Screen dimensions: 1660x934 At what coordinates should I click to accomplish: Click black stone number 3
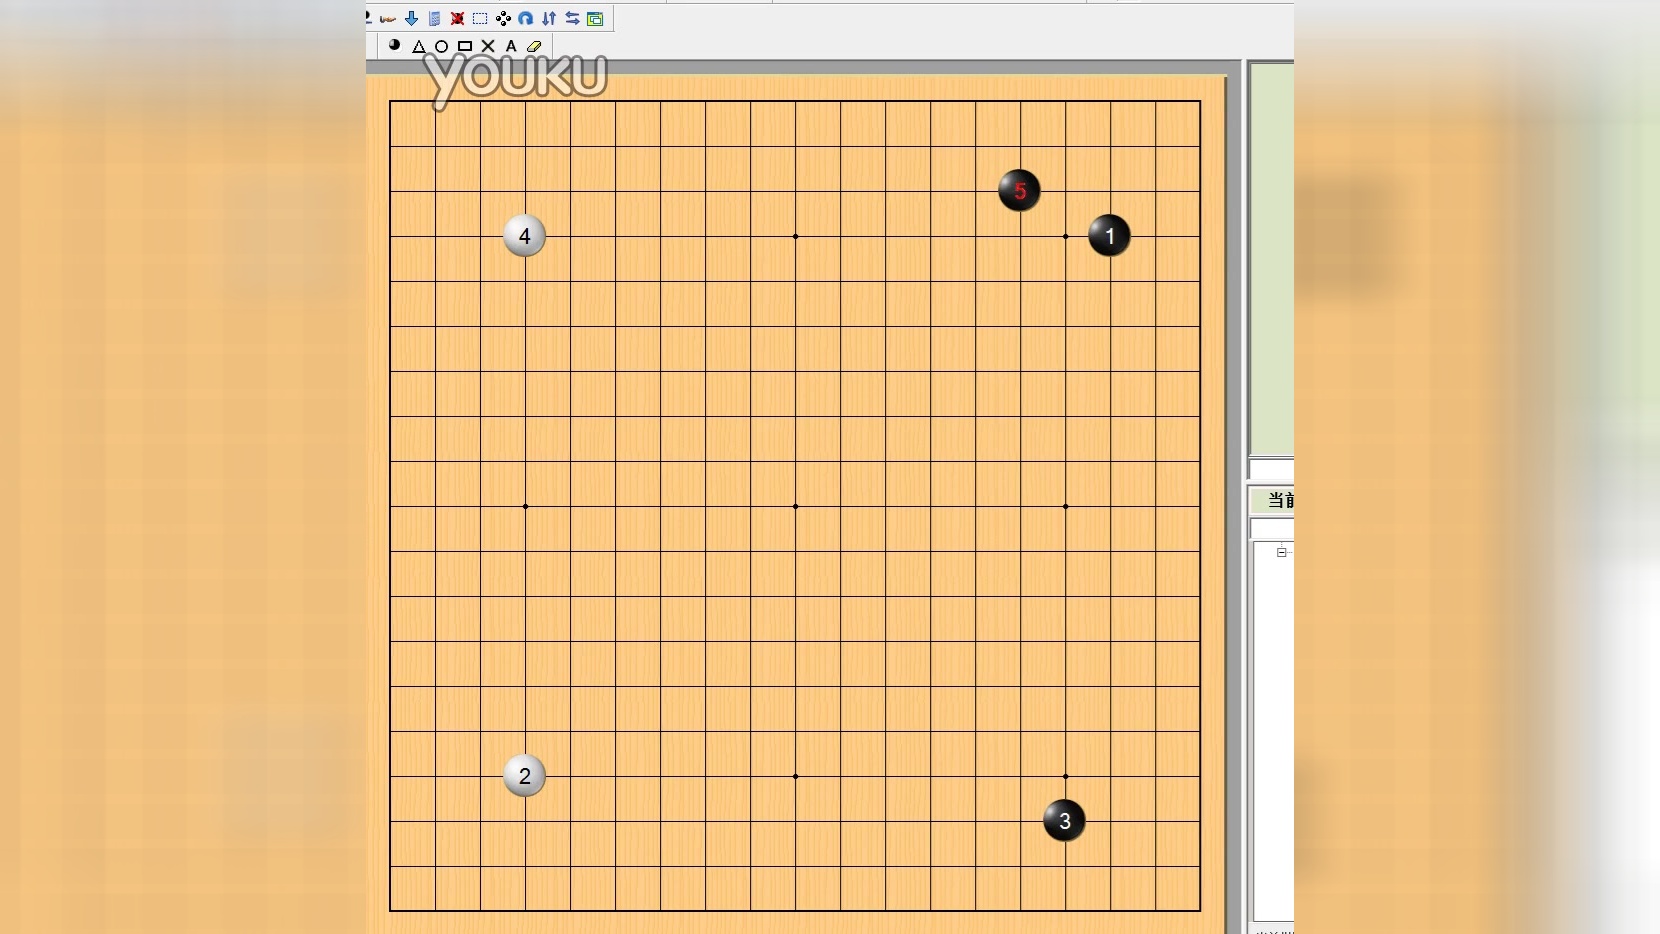pyautogui.click(x=1064, y=820)
